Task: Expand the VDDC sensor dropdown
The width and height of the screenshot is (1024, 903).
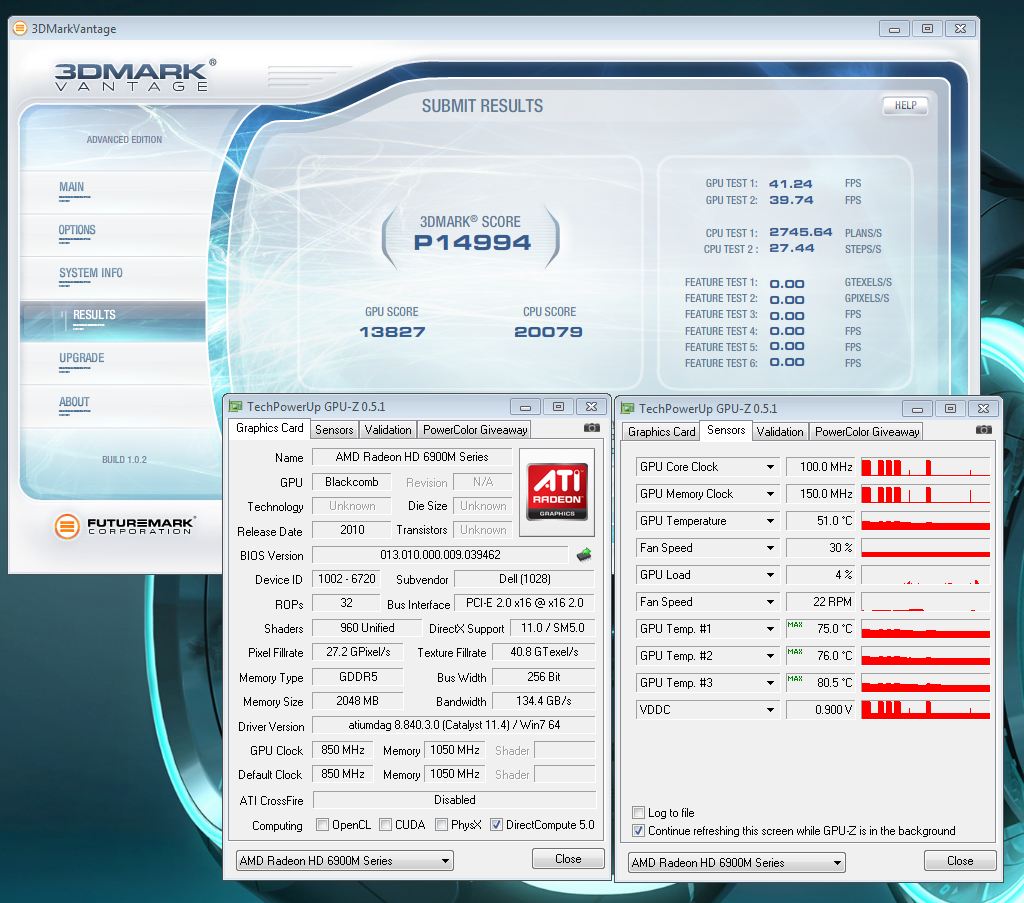Action: [x=770, y=710]
